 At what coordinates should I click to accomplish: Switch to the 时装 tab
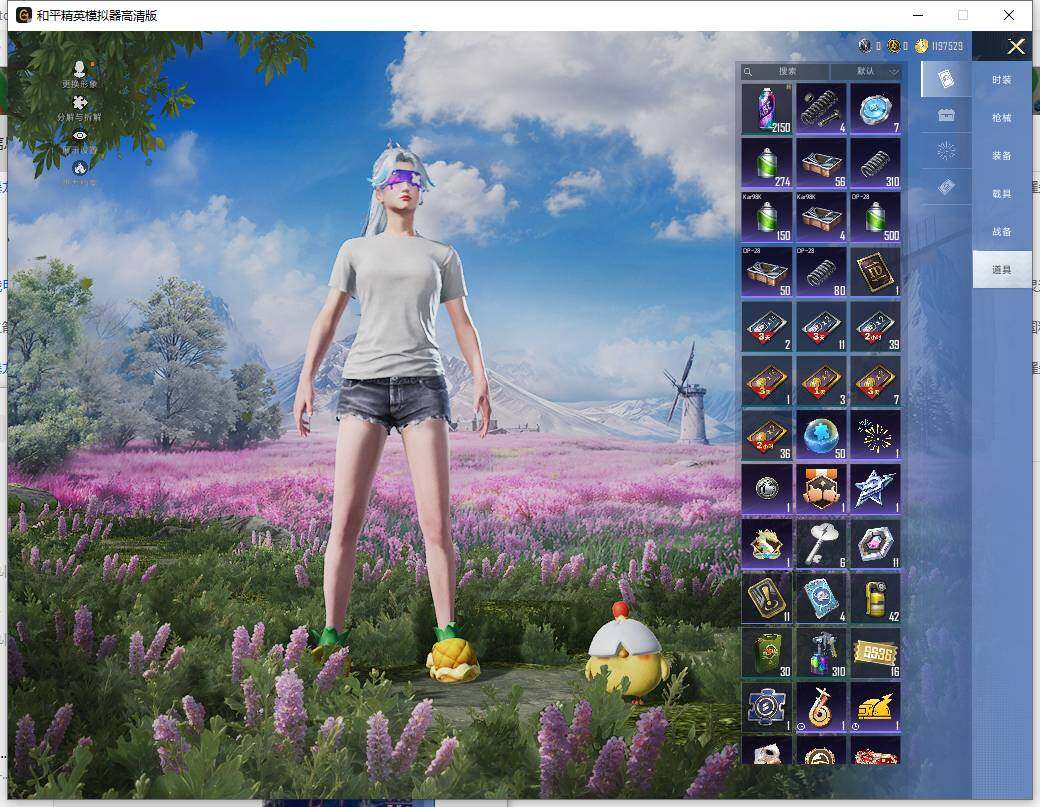click(x=1002, y=80)
